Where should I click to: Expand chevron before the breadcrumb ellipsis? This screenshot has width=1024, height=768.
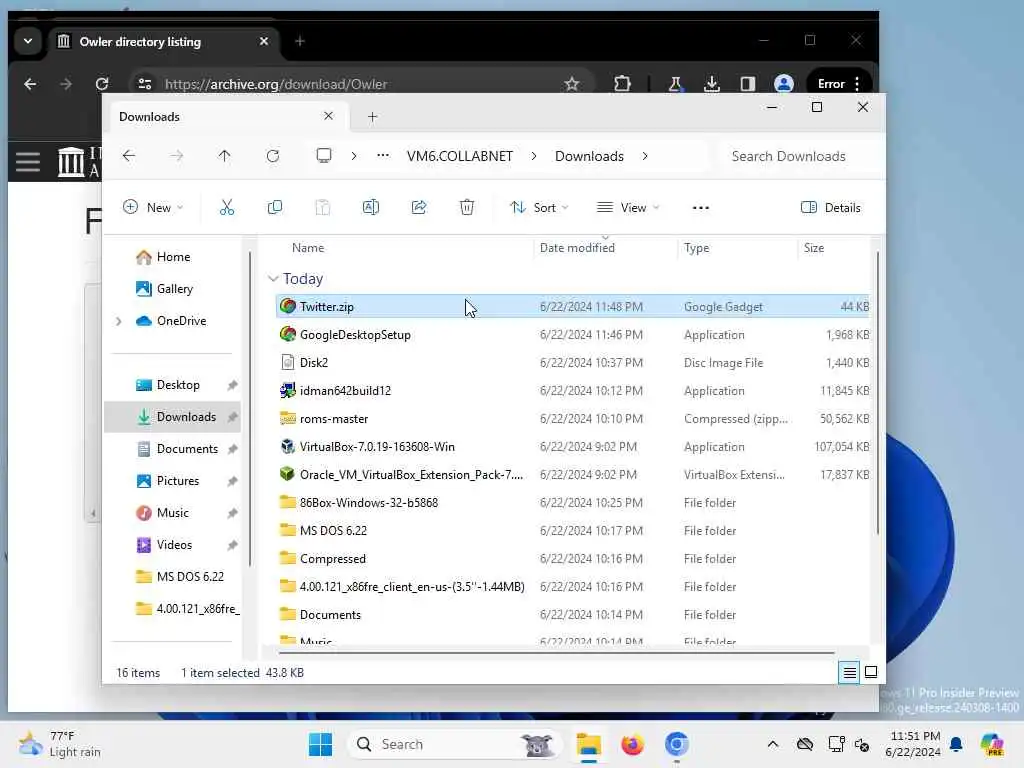(354, 156)
